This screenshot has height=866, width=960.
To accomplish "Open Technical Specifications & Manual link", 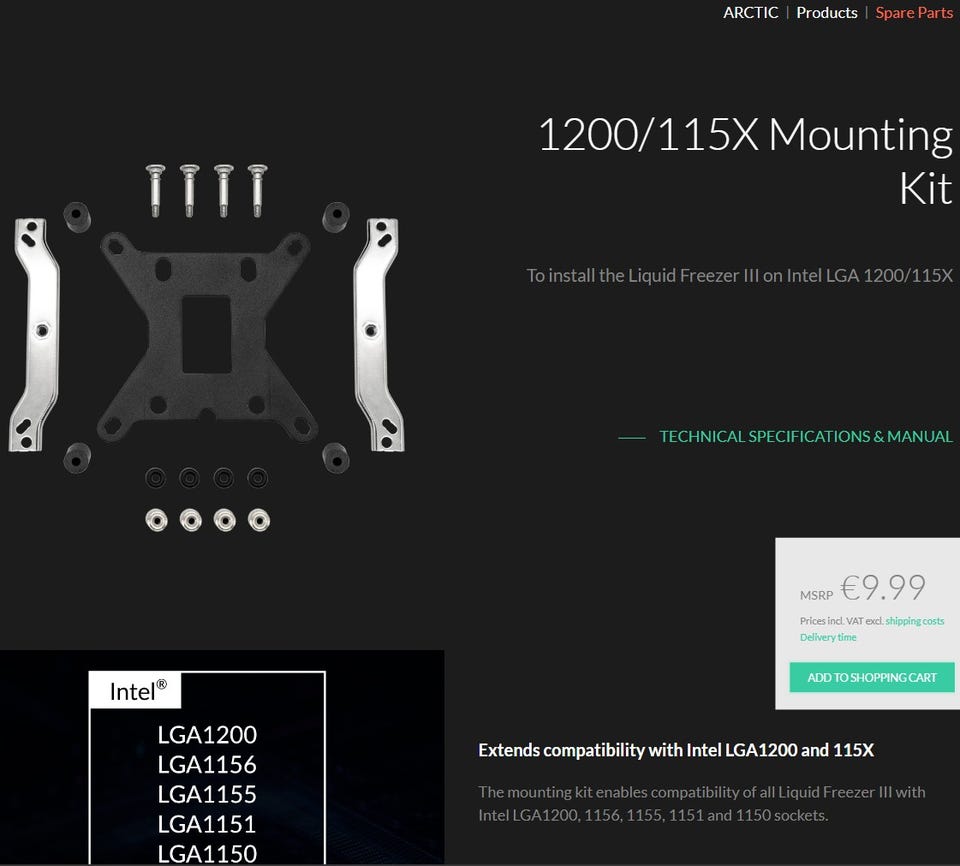I will click(x=806, y=436).
